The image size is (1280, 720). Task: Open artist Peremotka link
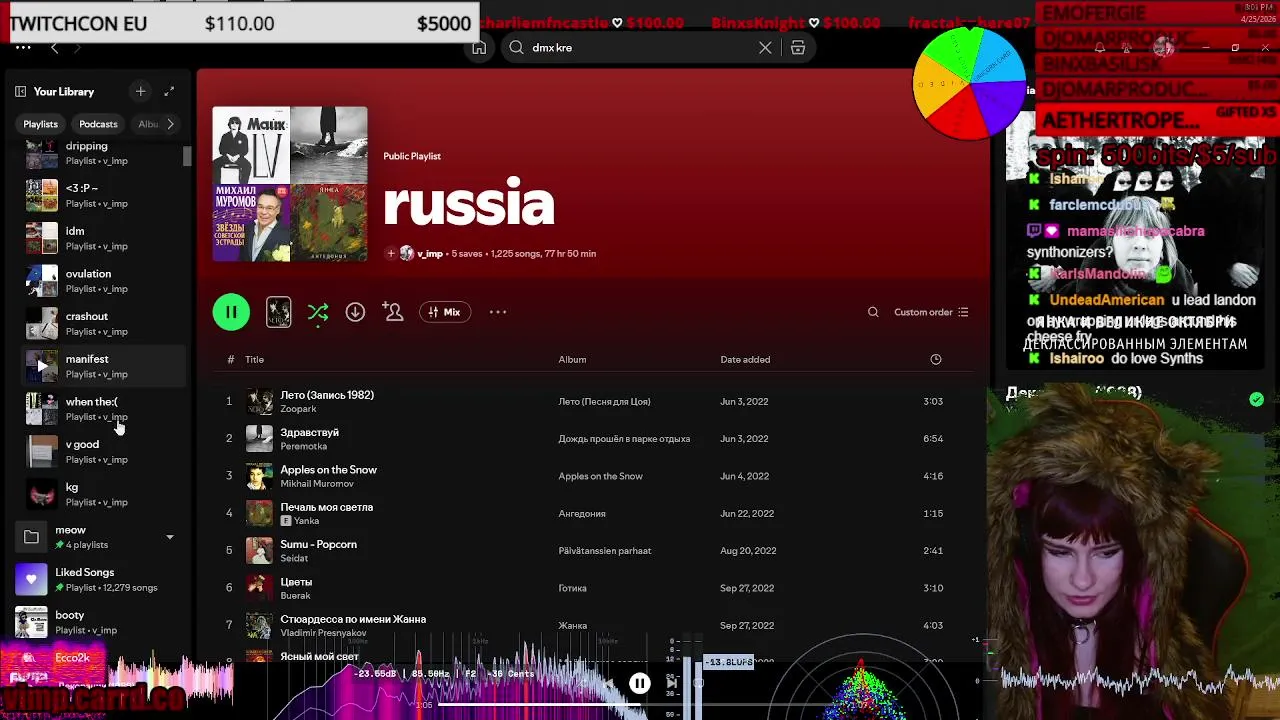(304, 446)
